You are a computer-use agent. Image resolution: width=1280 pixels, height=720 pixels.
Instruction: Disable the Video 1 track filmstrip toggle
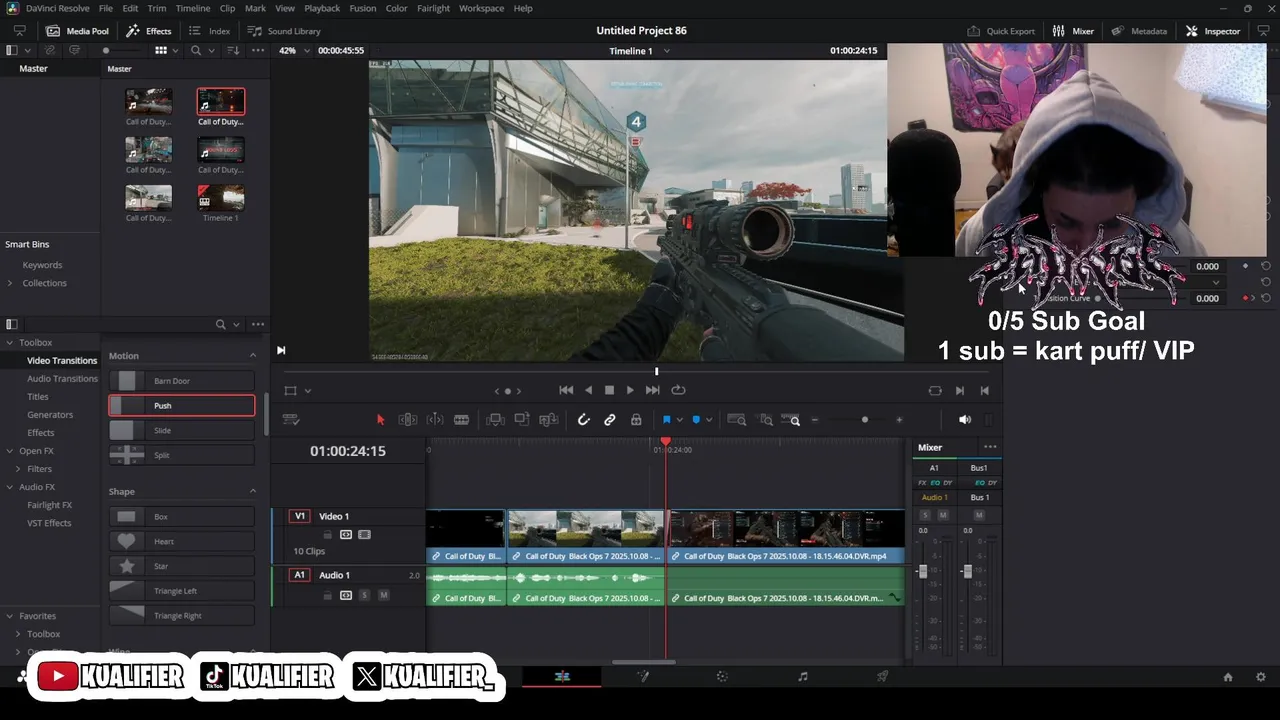364,535
